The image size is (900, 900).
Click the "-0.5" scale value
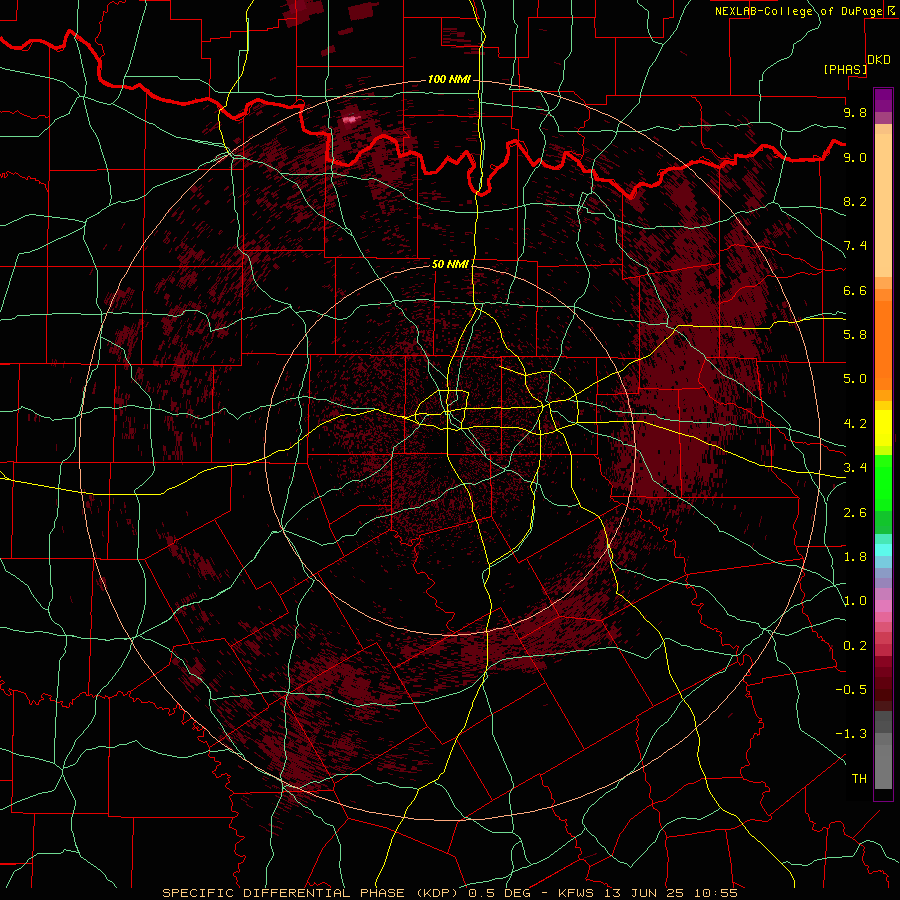click(852, 689)
